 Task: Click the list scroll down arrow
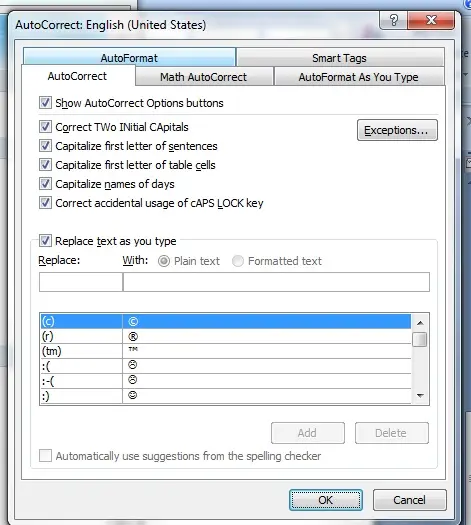coord(420,396)
